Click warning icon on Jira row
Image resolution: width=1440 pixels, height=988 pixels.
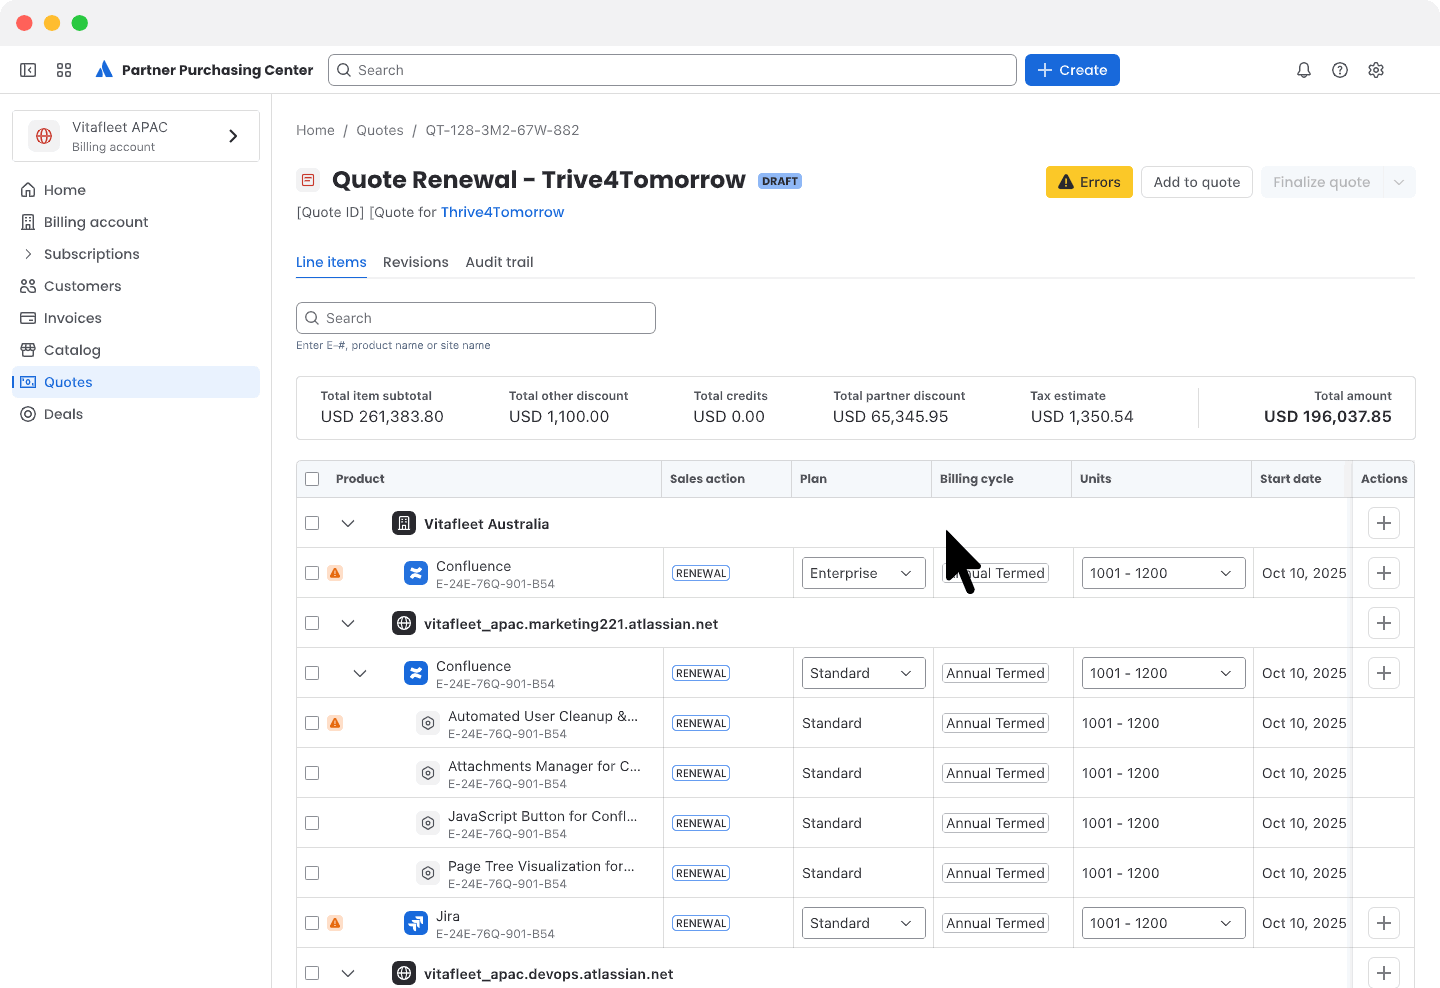[x=336, y=923]
